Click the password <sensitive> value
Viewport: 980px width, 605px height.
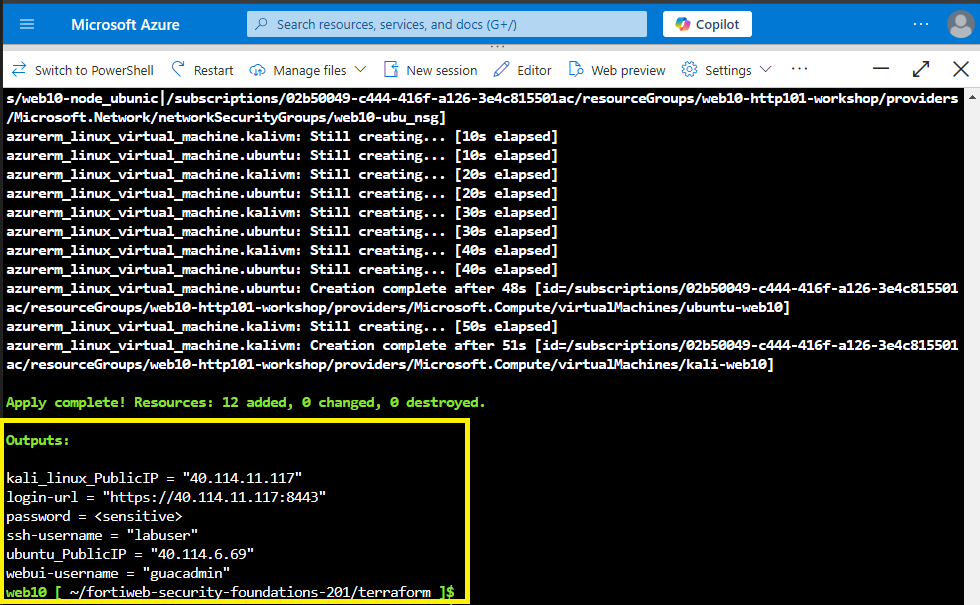(138, 516)
